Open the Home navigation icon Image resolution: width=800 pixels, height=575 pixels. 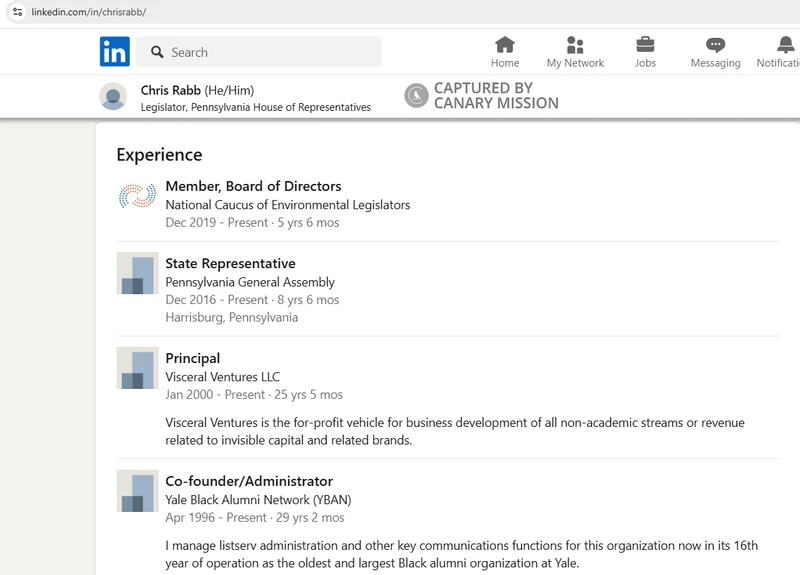coord(505,45)
